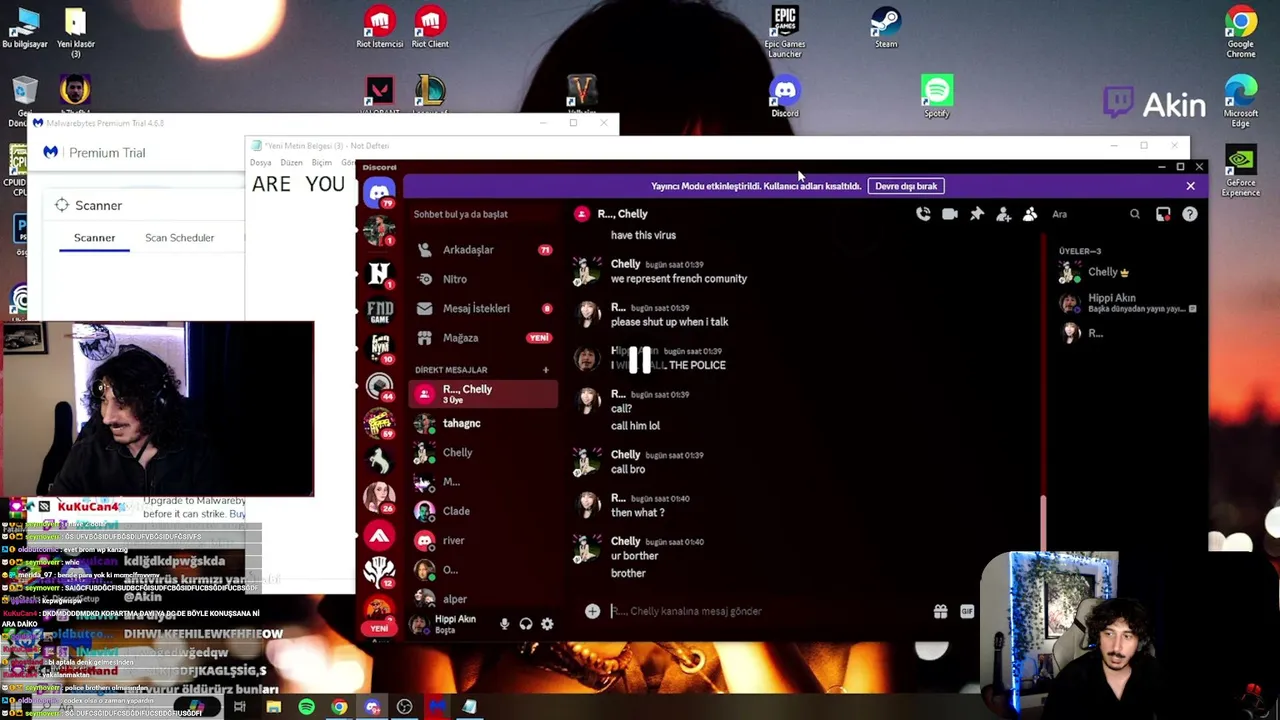Open Riot İstemcisi desktop shortcut

pyautogui.click(x=379, y=28)
